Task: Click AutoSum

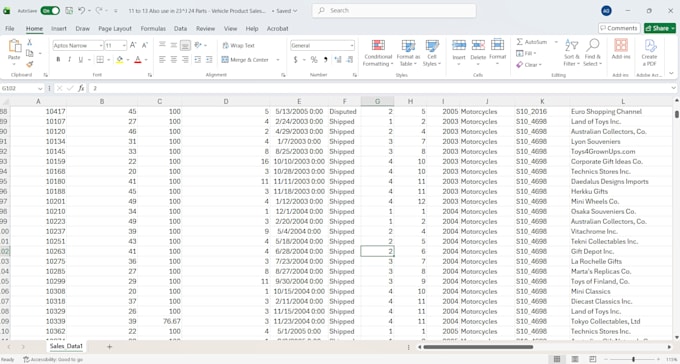Action: (532, 42)
